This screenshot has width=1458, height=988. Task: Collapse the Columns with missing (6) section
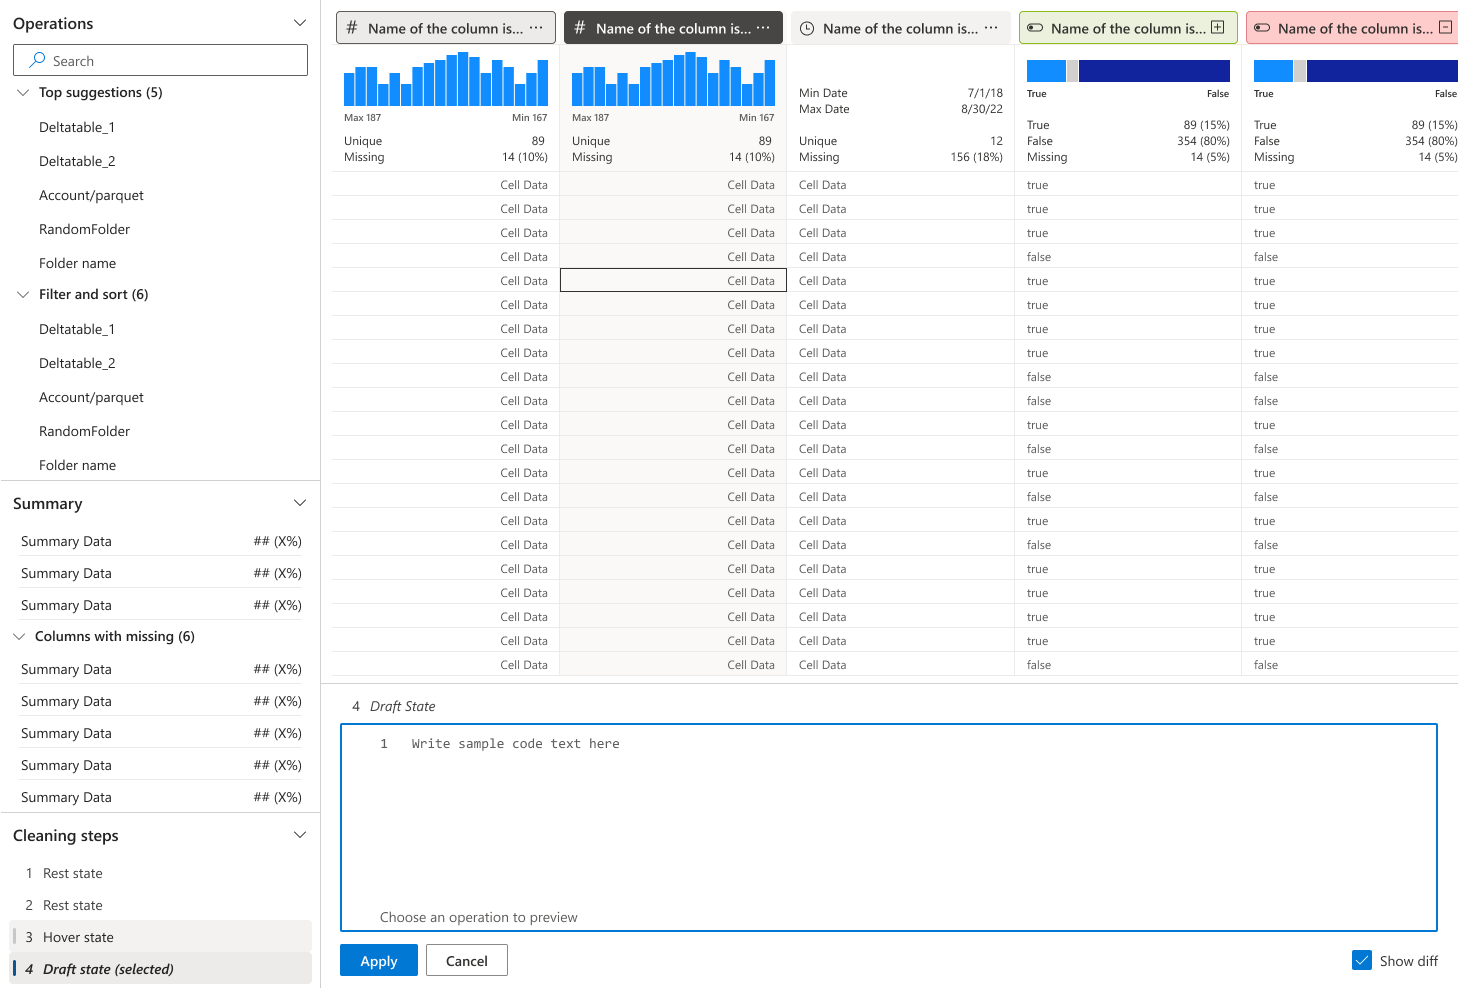19,636
